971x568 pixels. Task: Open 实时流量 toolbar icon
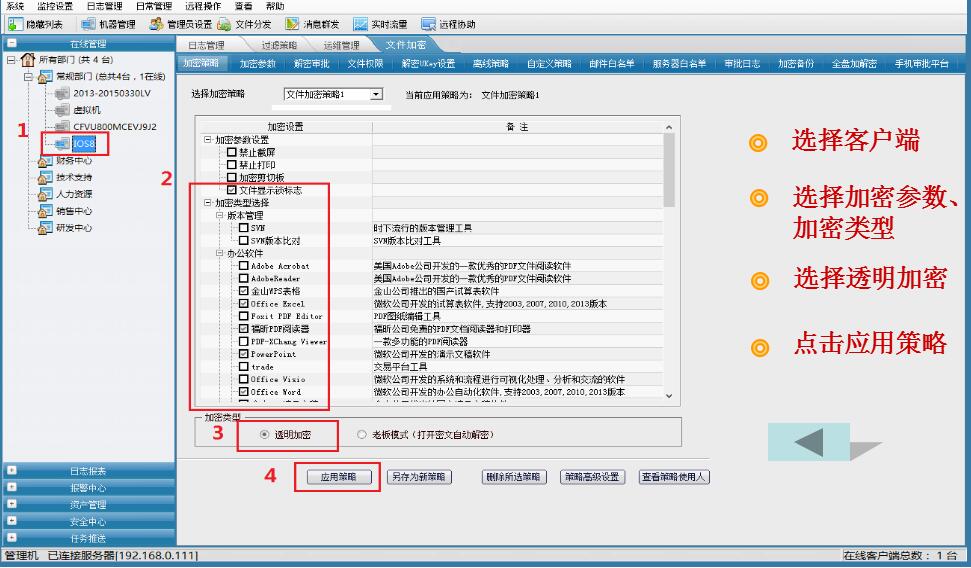(x=360, y=24)
